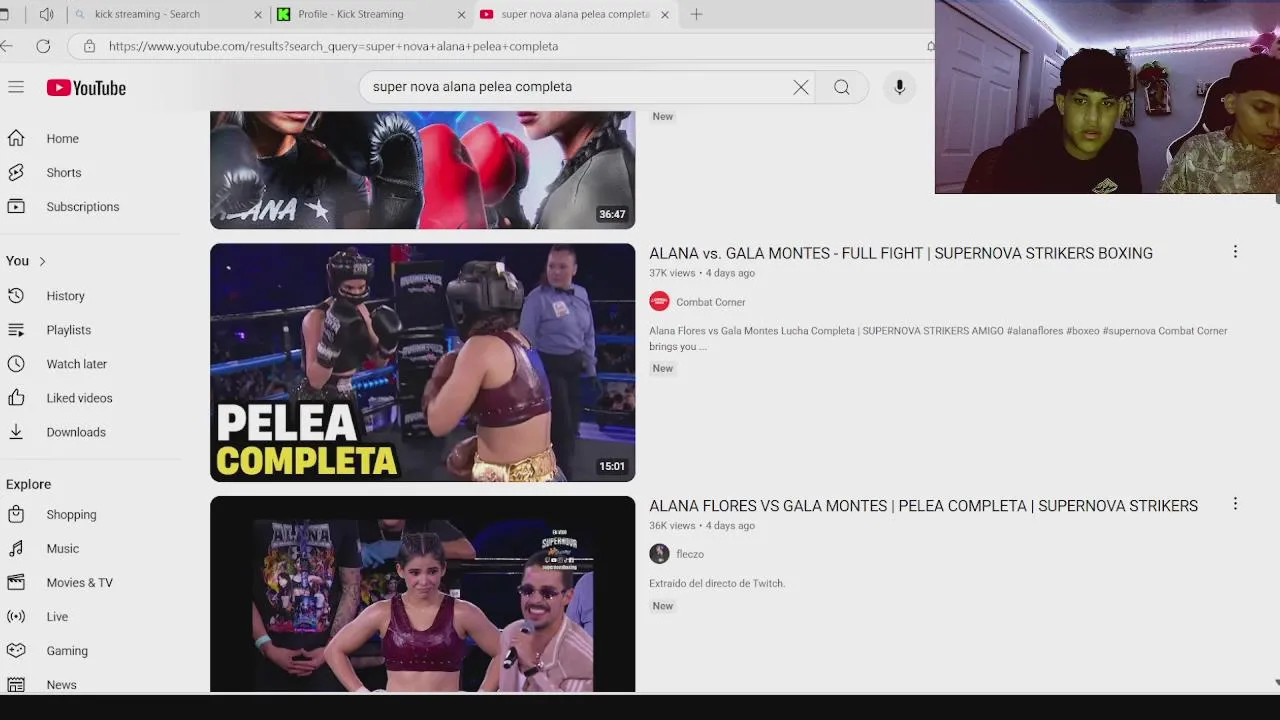This screenshot has width=1280, height=720.
Task: Open the YouTube hamburger guide menu
Action: [16, 87]
